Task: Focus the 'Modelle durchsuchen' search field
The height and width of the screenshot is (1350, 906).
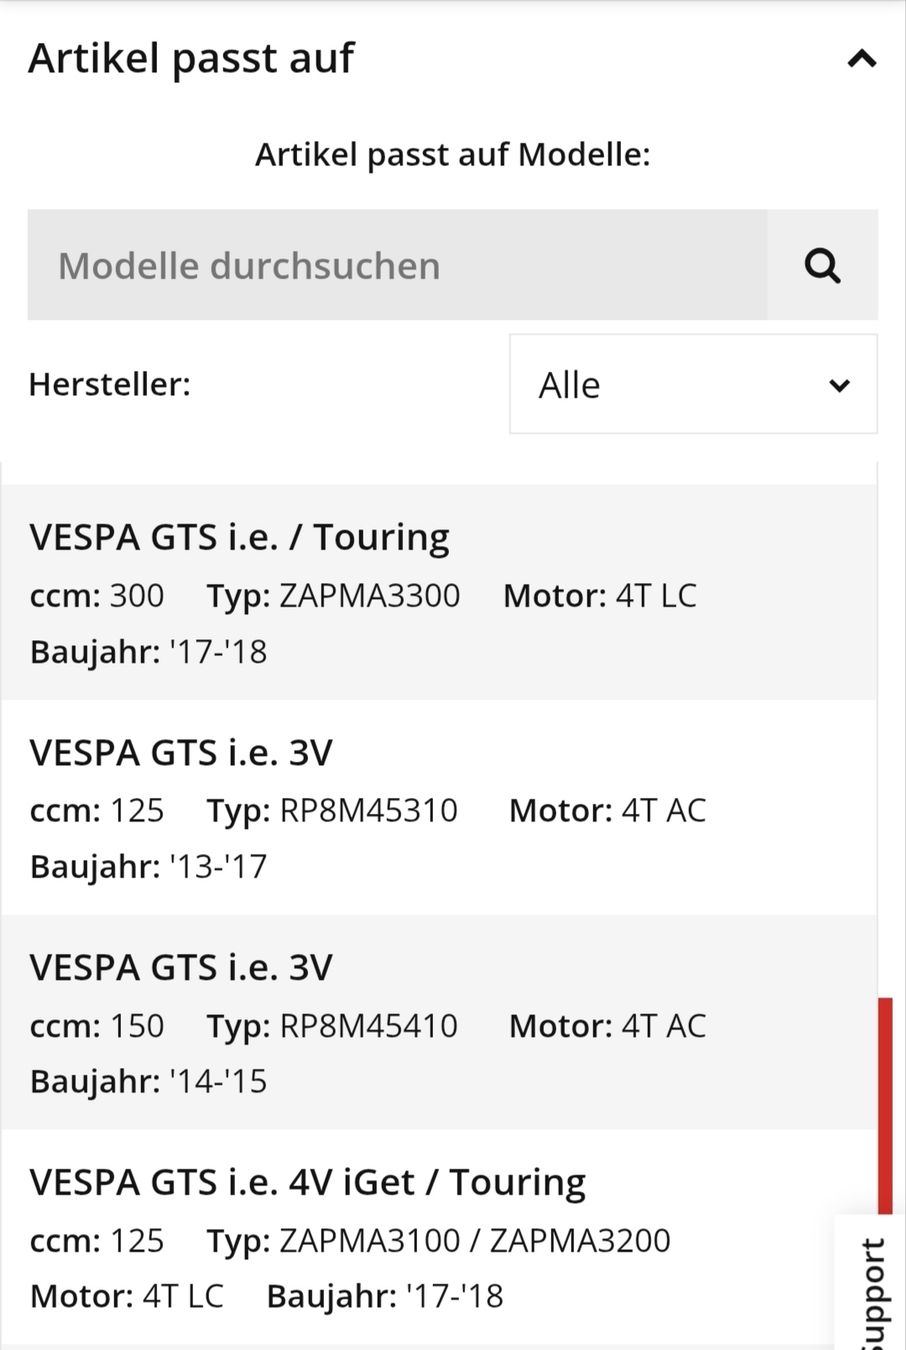Action: [x=397, y=265]
